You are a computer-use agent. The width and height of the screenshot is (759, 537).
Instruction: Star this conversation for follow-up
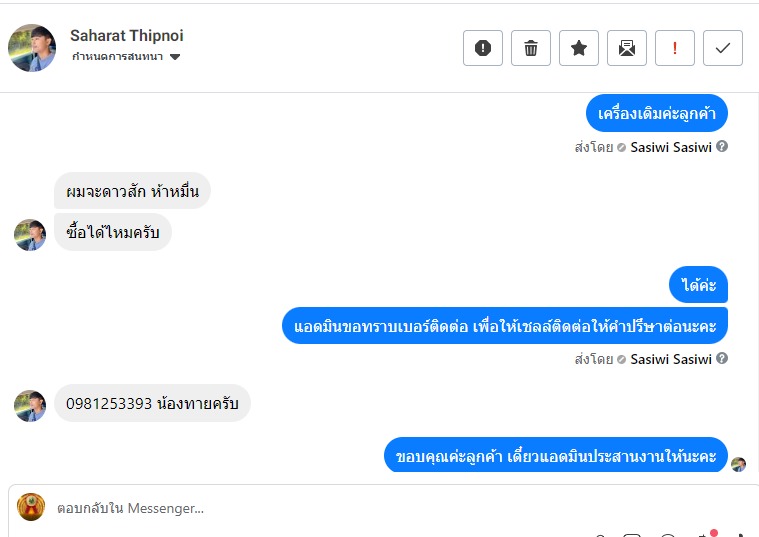pyautogui.click(x=578, y=48)
